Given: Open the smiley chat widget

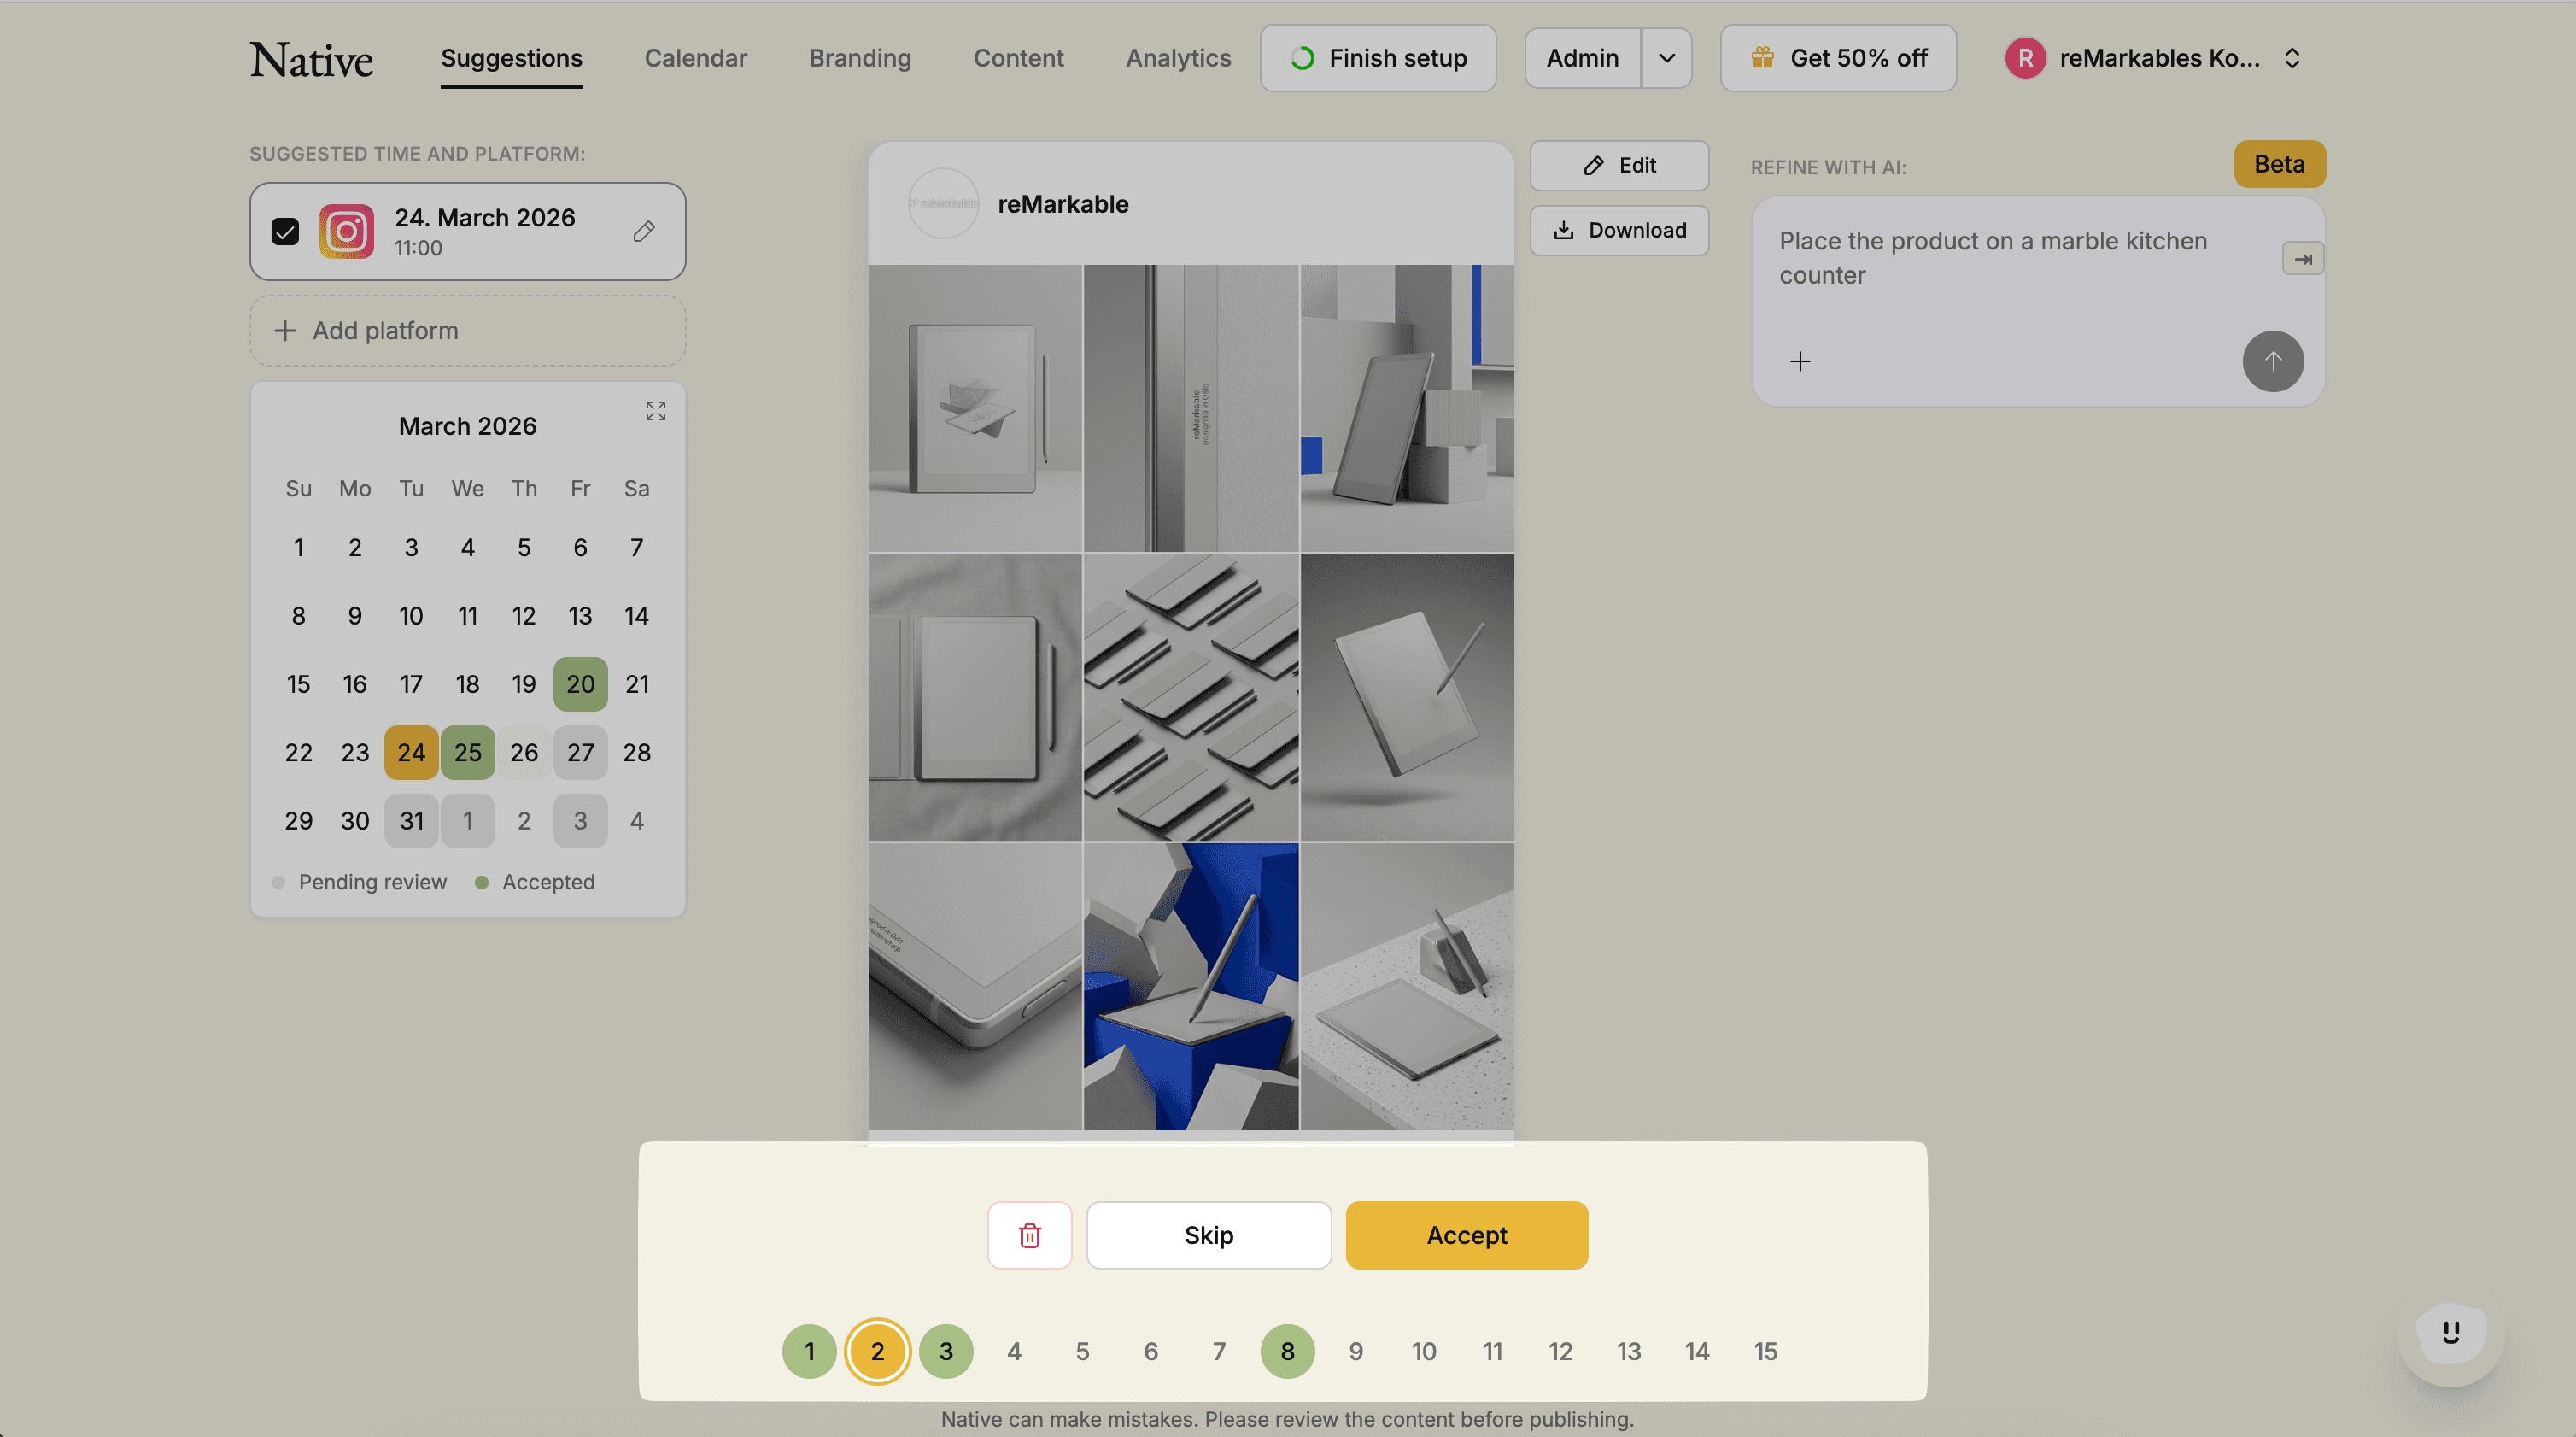Looking at the screenshot, I should (x=2450, y=1333).
